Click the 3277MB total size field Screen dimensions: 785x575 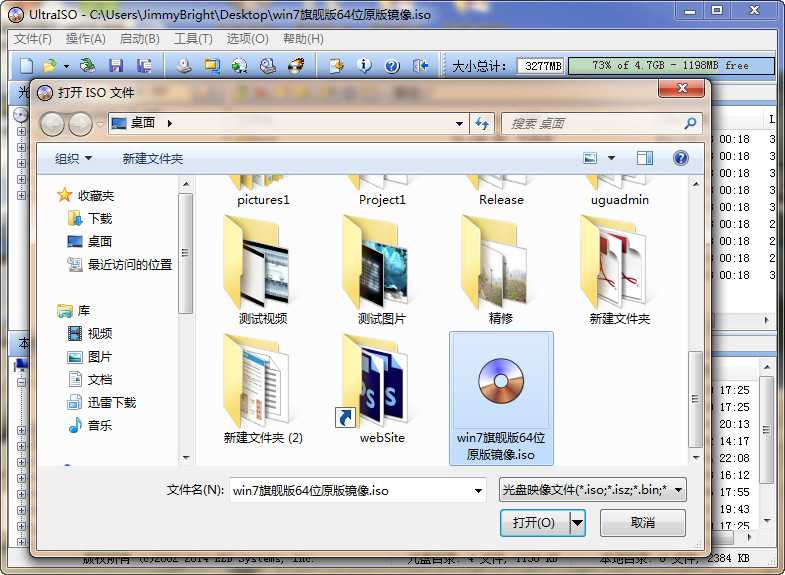541,66
